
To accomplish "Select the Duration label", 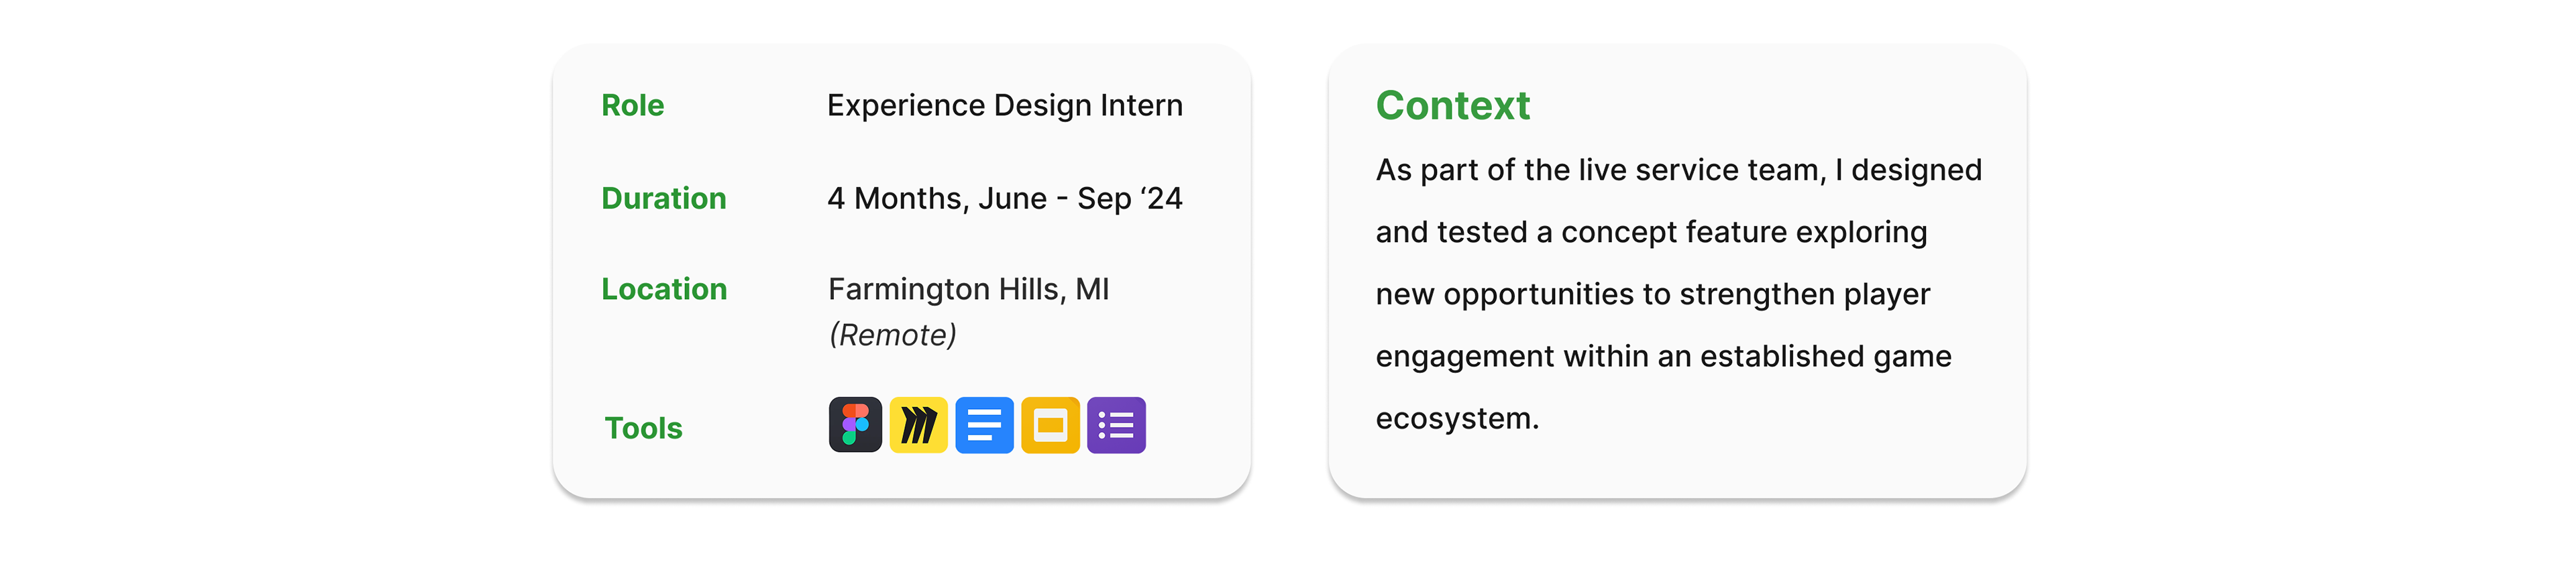I will coord(663,198).
